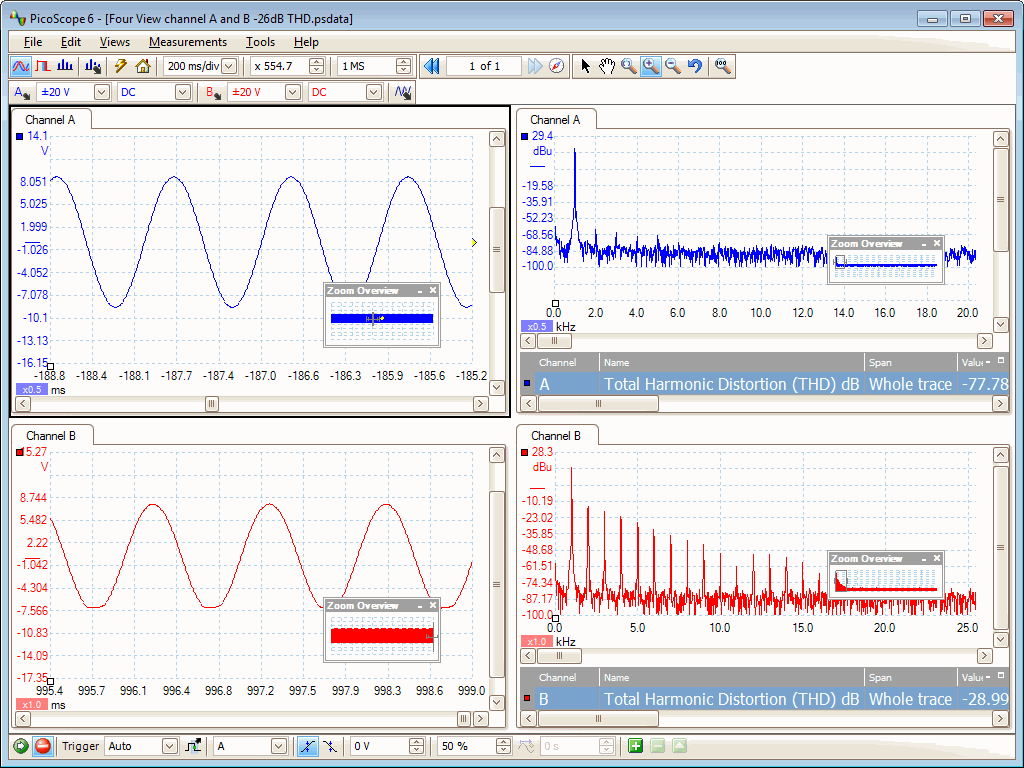Open the Measurements menu
The width and height of the screenshot is (1024, 768).
pyautogui.click(x=188, y=42)
